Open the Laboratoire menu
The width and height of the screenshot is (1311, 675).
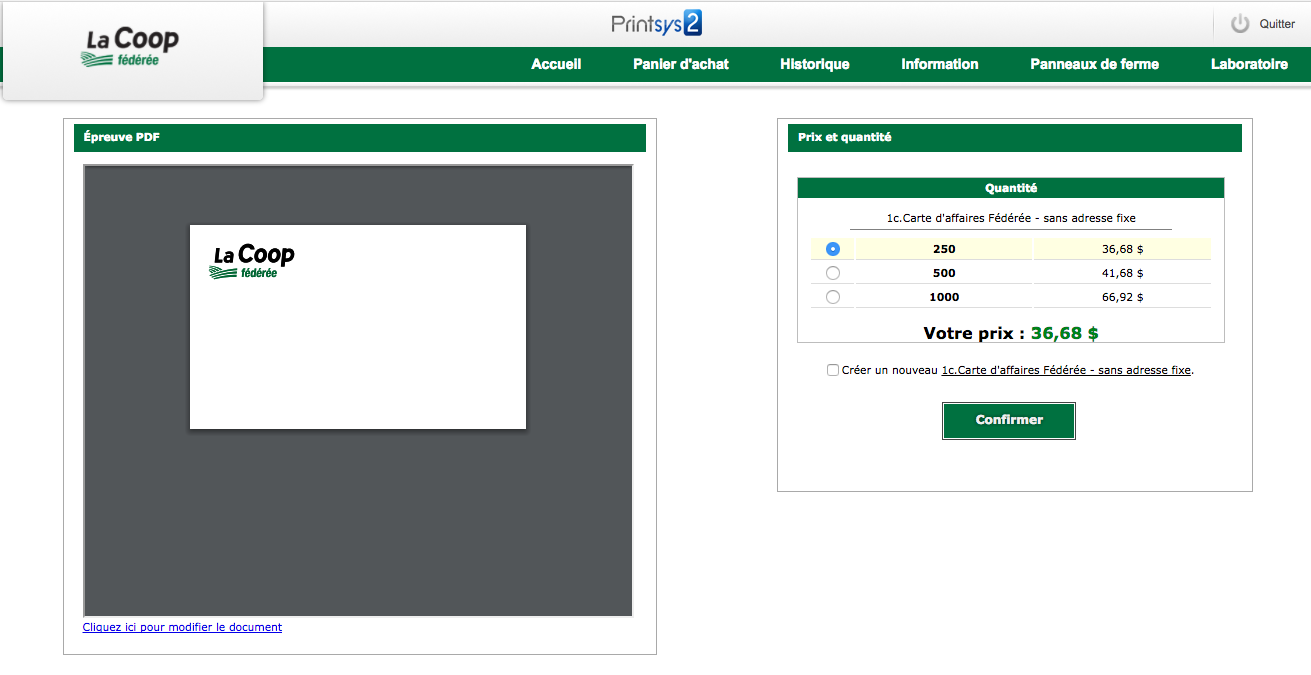point(1249,64)
